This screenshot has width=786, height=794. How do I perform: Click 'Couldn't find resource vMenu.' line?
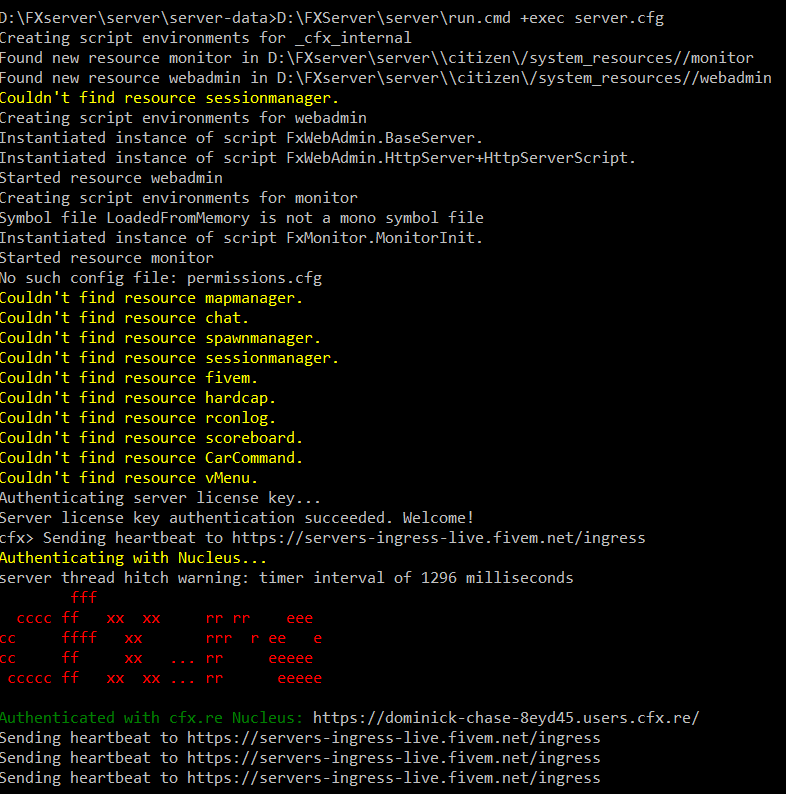pyautogui.click(x=129, y=478)
